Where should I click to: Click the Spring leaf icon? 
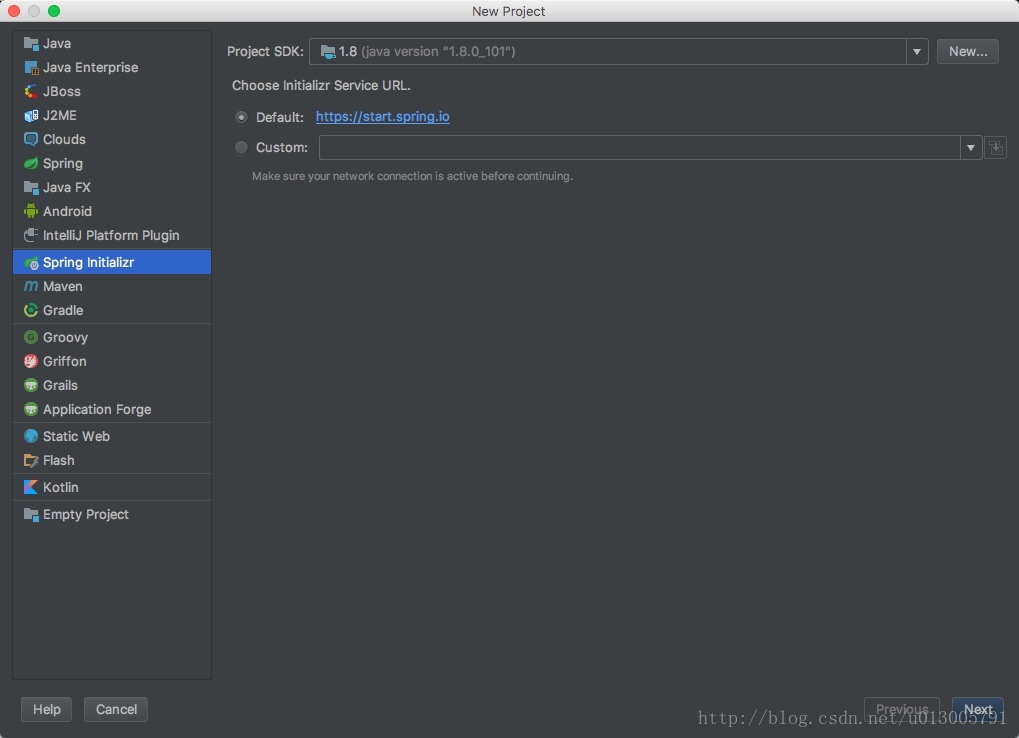31,163
